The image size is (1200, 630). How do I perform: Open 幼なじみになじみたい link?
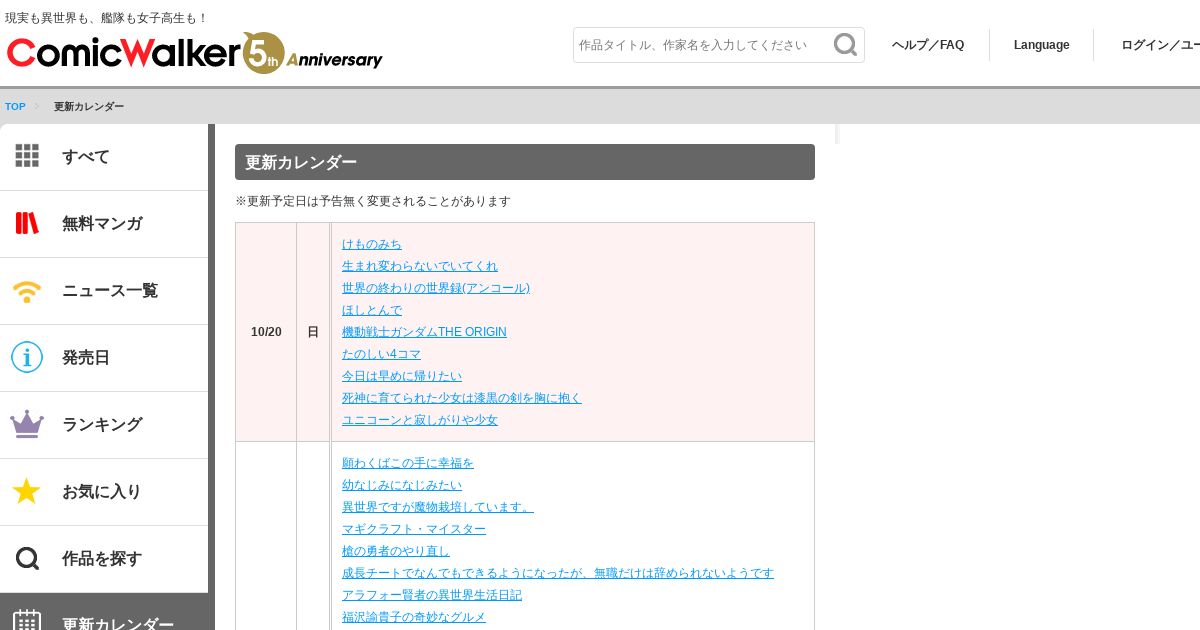(x=402, y=485)
